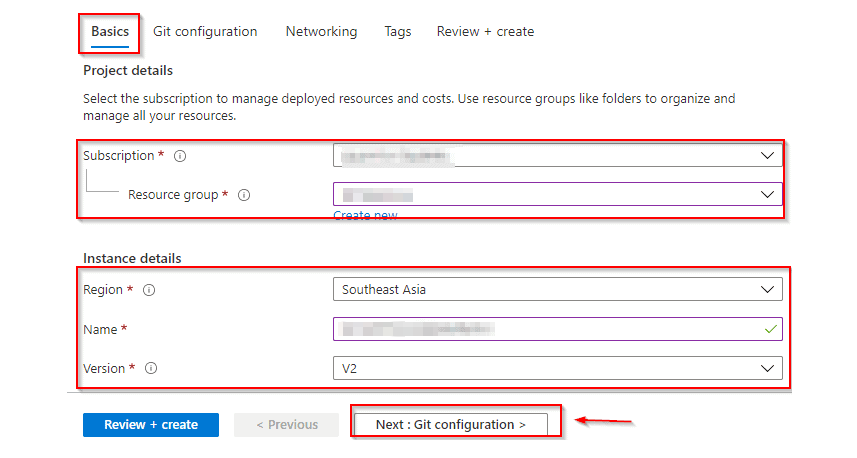Image resolution: width=857 pixels, height=458 pixels.
Task: Select the Tags tab
Action: point(398,32)
